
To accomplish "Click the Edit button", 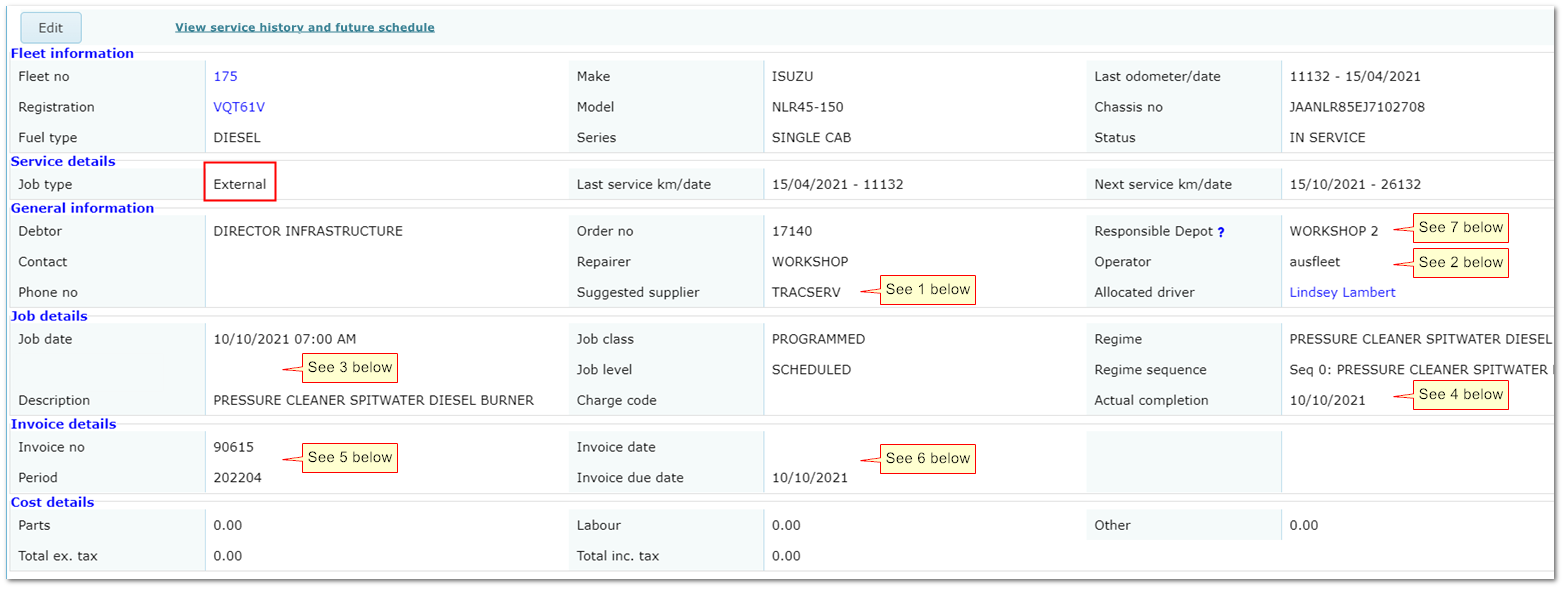I will [51, 28].
